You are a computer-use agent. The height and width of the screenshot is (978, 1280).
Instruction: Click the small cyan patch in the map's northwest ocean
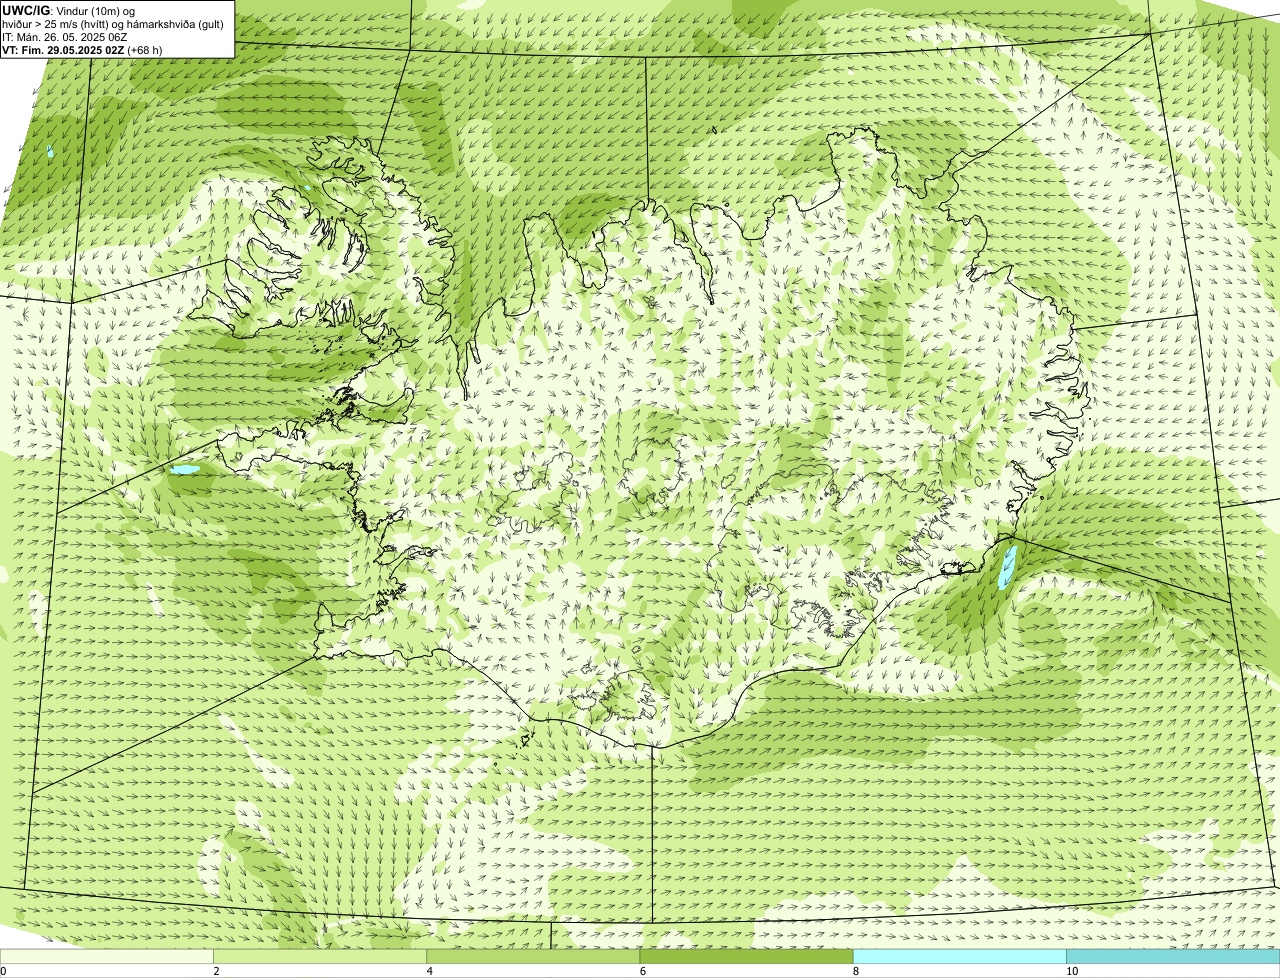[x=49, y=152]
